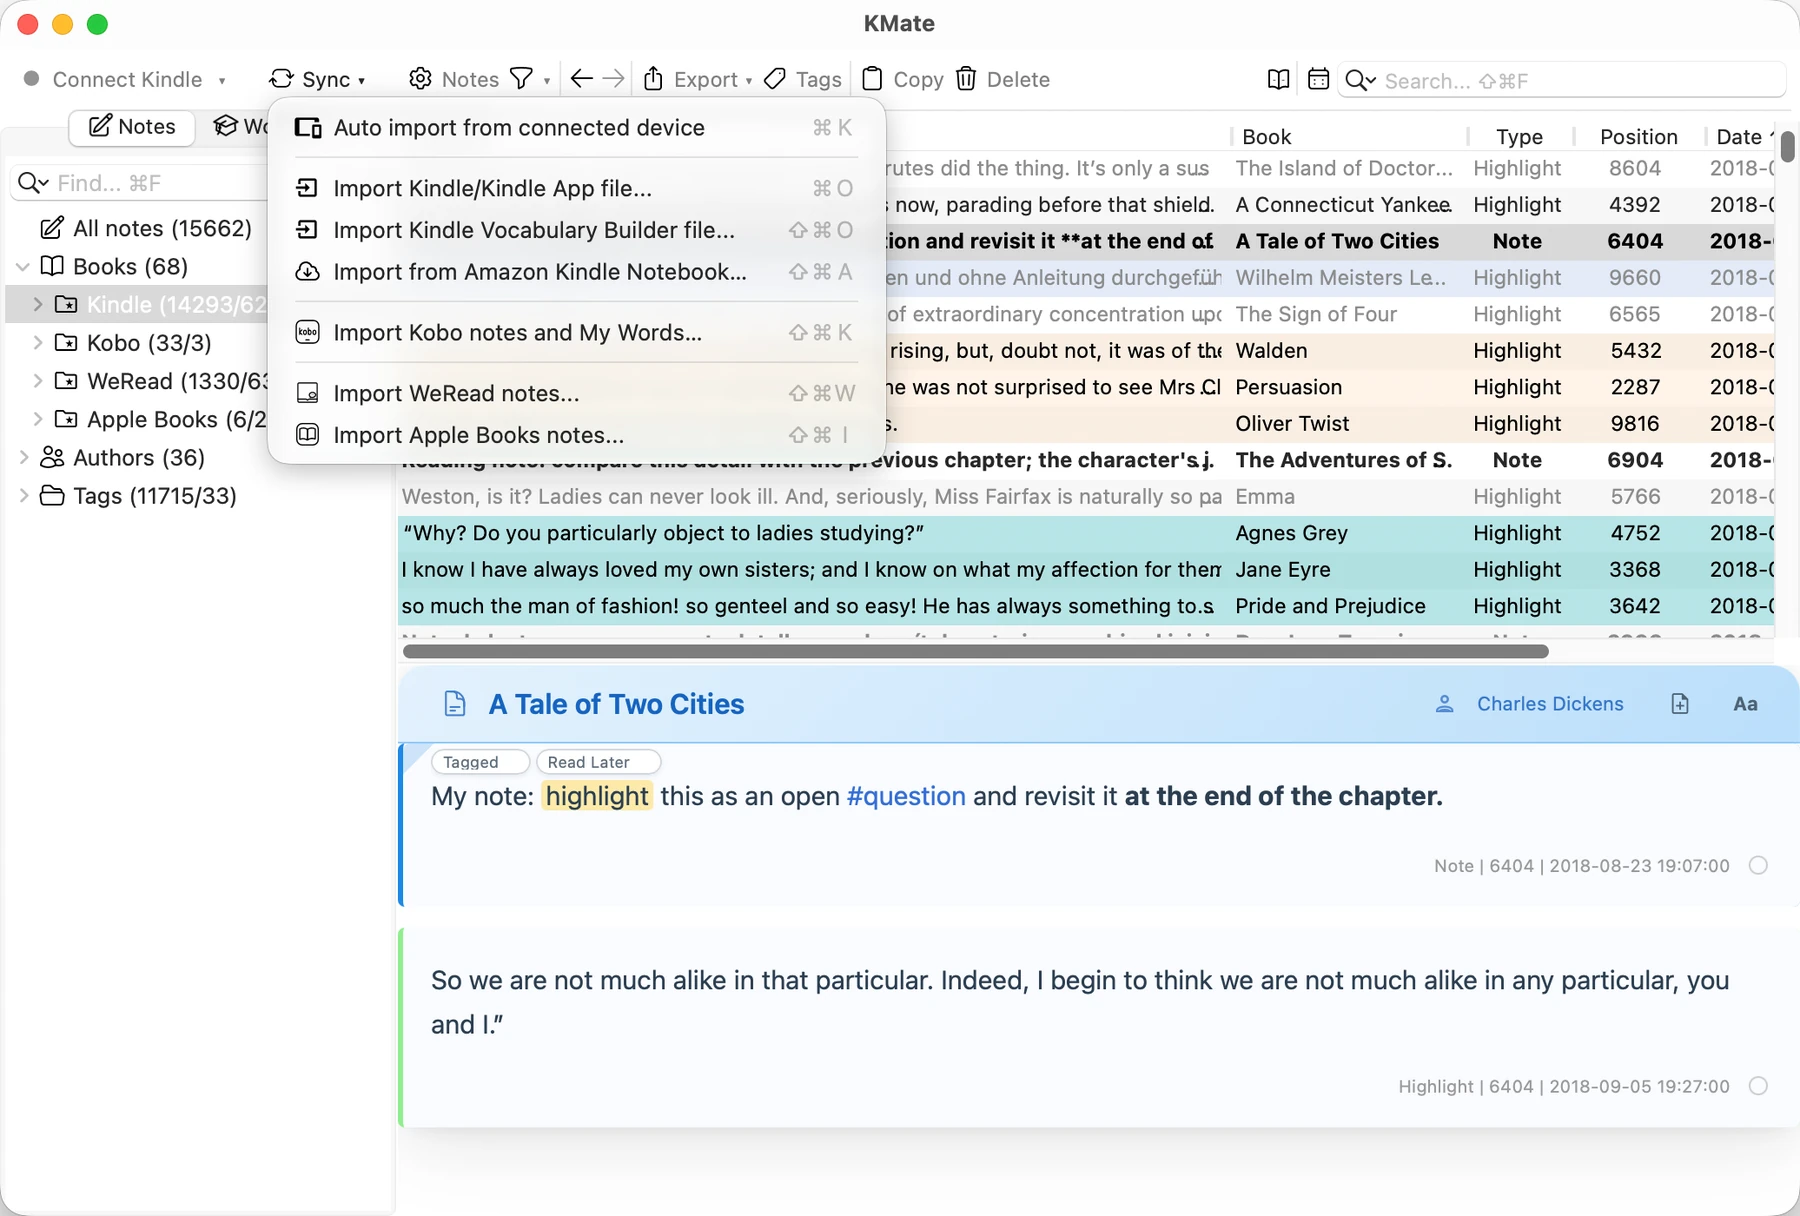Collapse the Books tree section

click(23, 267)
